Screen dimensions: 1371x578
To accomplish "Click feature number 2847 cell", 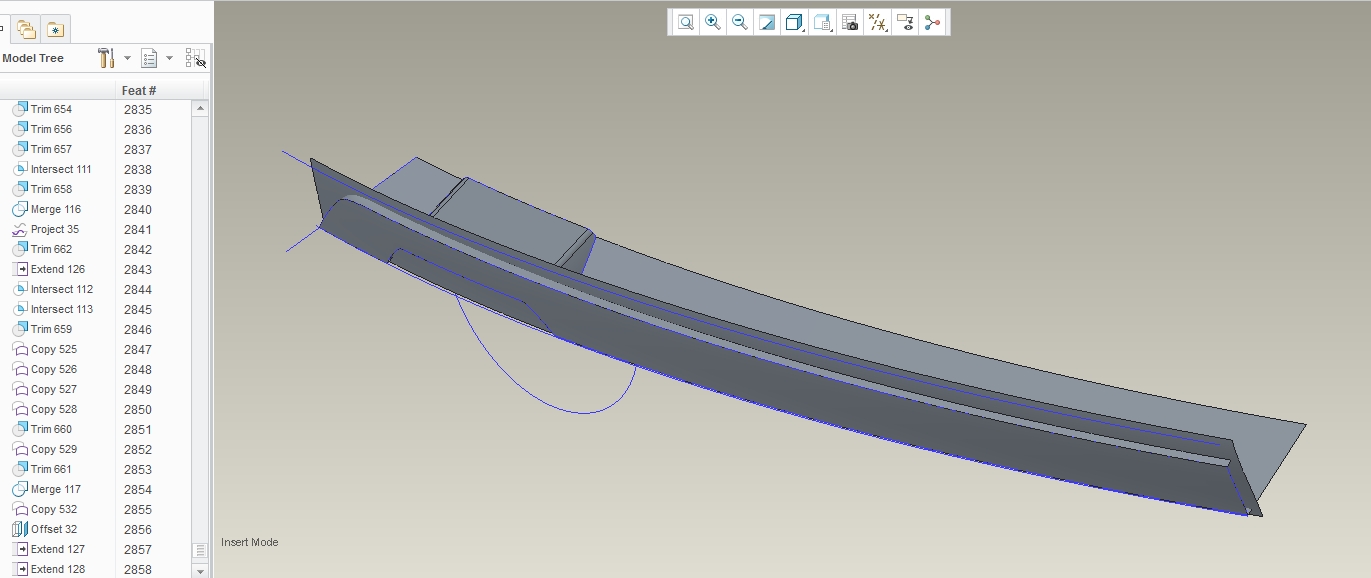I will pos(138,350).
